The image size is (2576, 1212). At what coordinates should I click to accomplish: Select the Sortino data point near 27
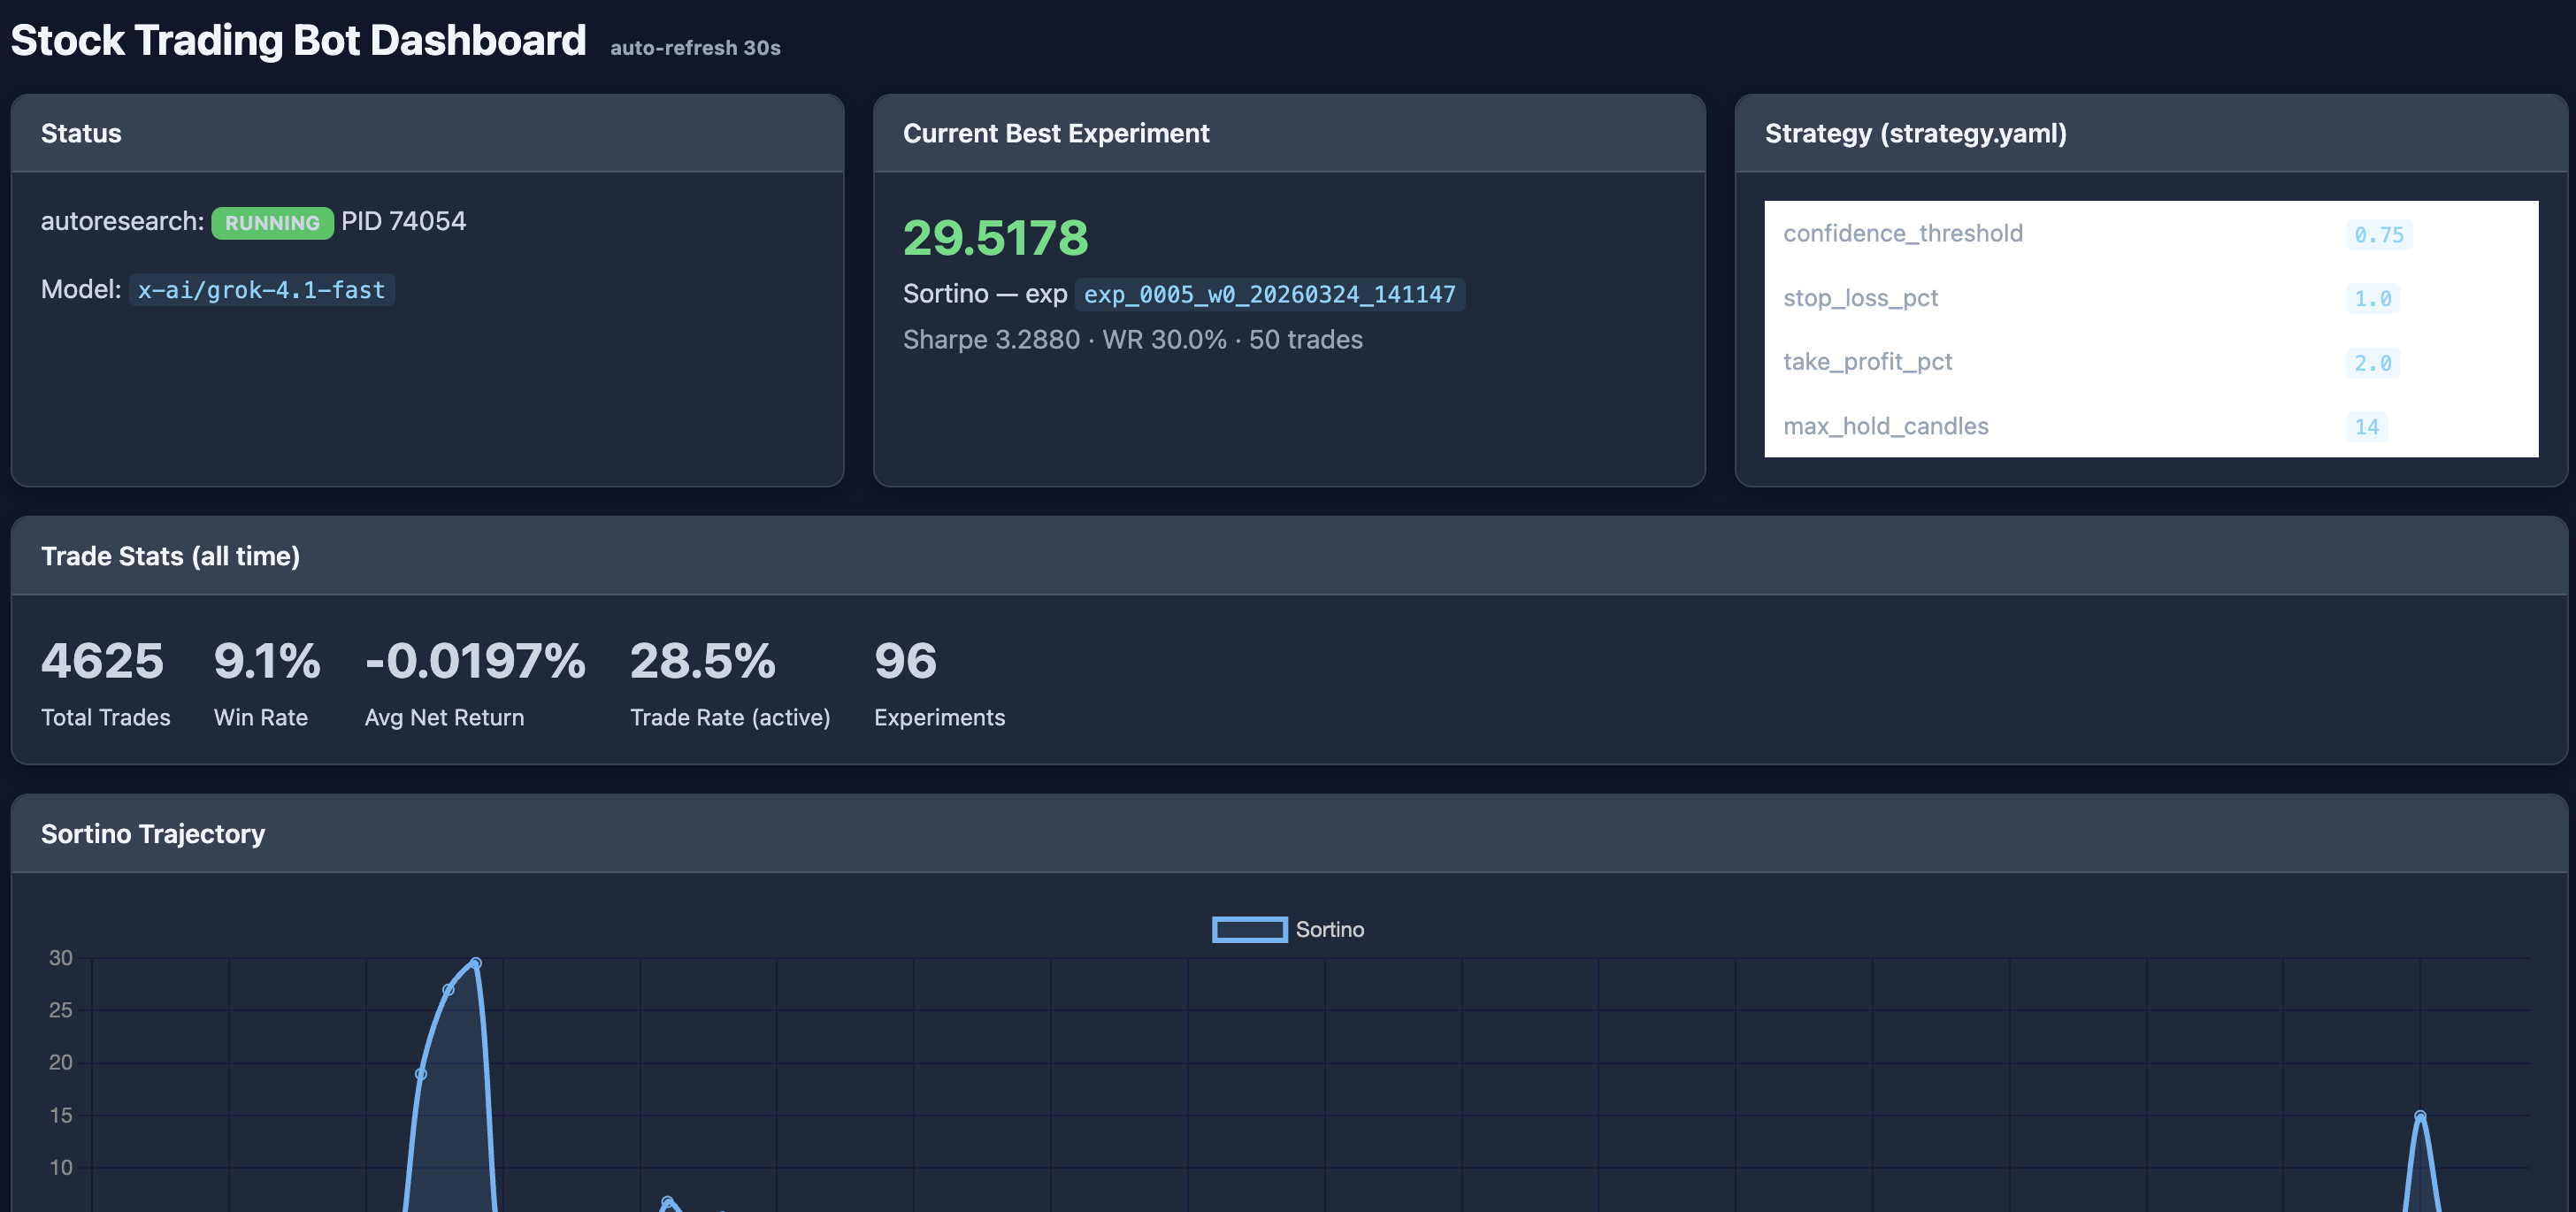[x=448, y=990]
